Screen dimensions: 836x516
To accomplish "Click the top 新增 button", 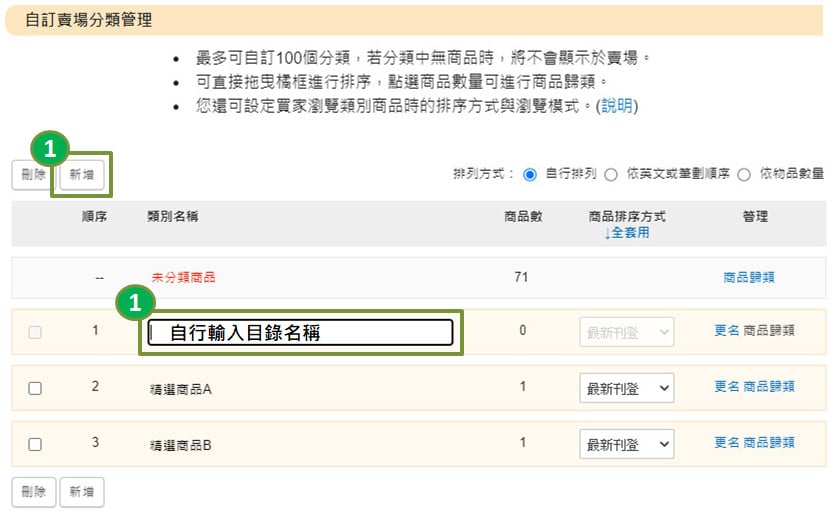I will coord(82,175).
